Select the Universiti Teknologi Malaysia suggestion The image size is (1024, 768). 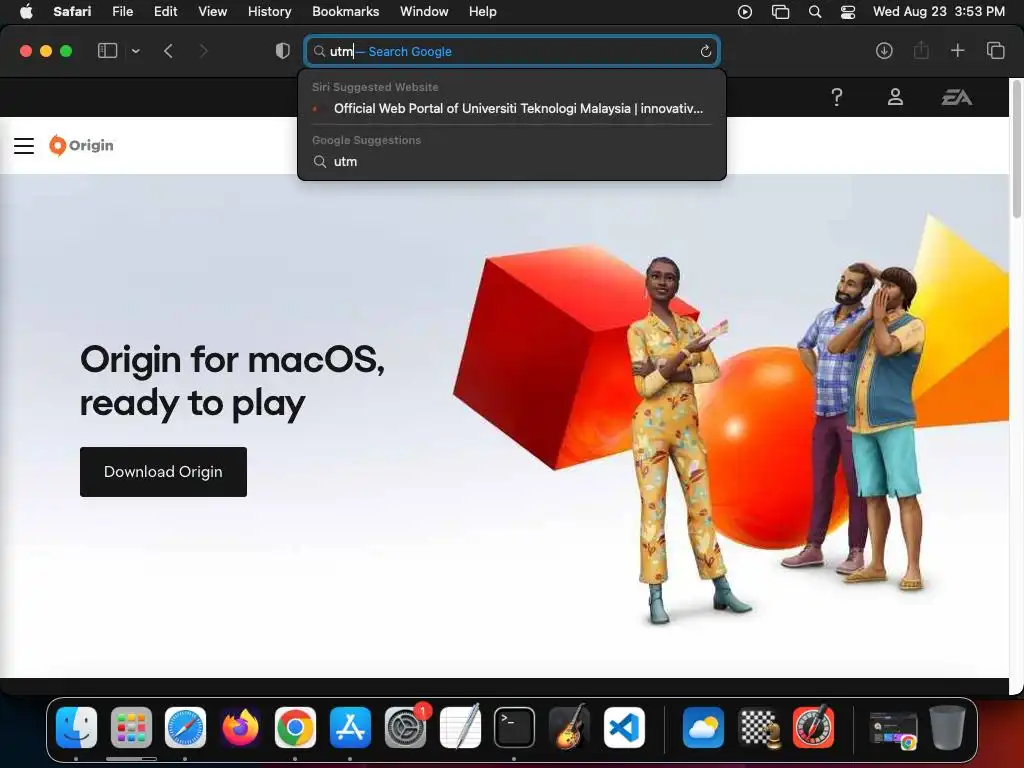click(512, 108)
